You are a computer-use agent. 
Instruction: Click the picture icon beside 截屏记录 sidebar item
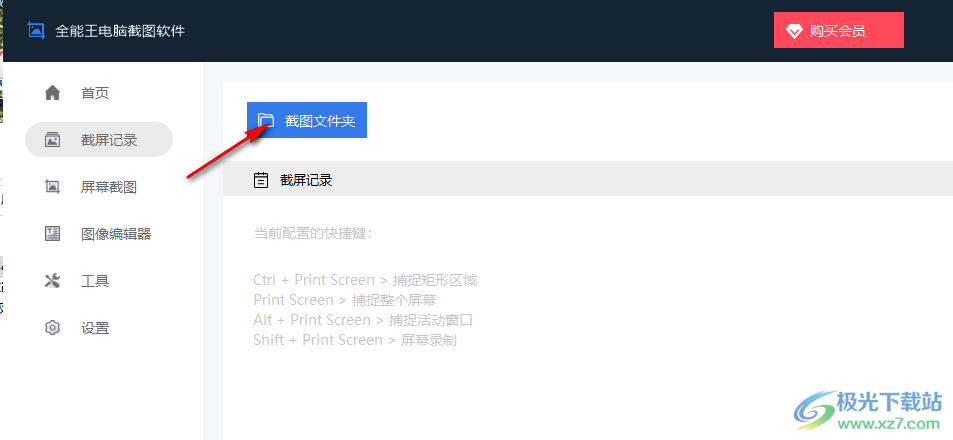pos(53,140)
